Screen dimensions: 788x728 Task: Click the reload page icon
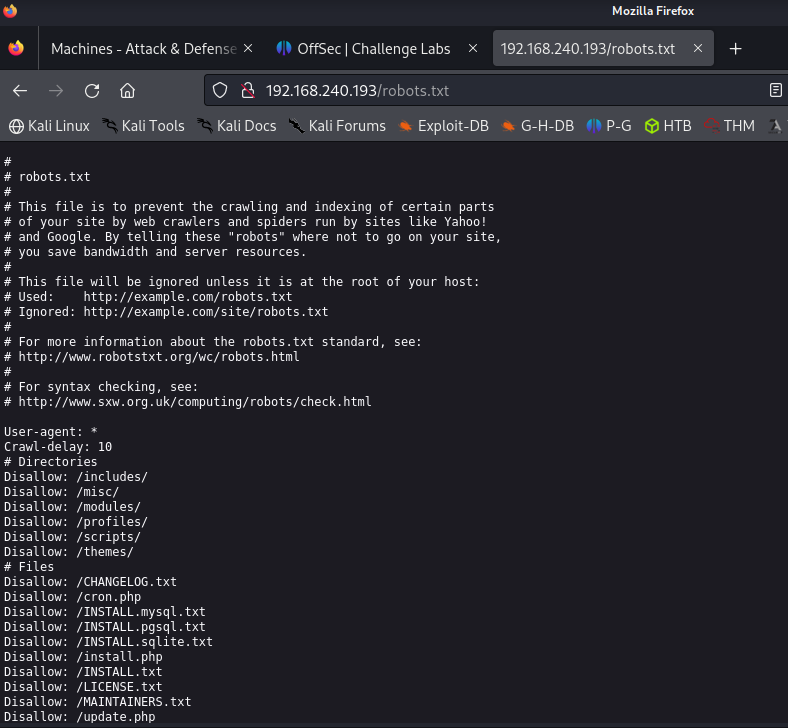(x=92, y=91)
